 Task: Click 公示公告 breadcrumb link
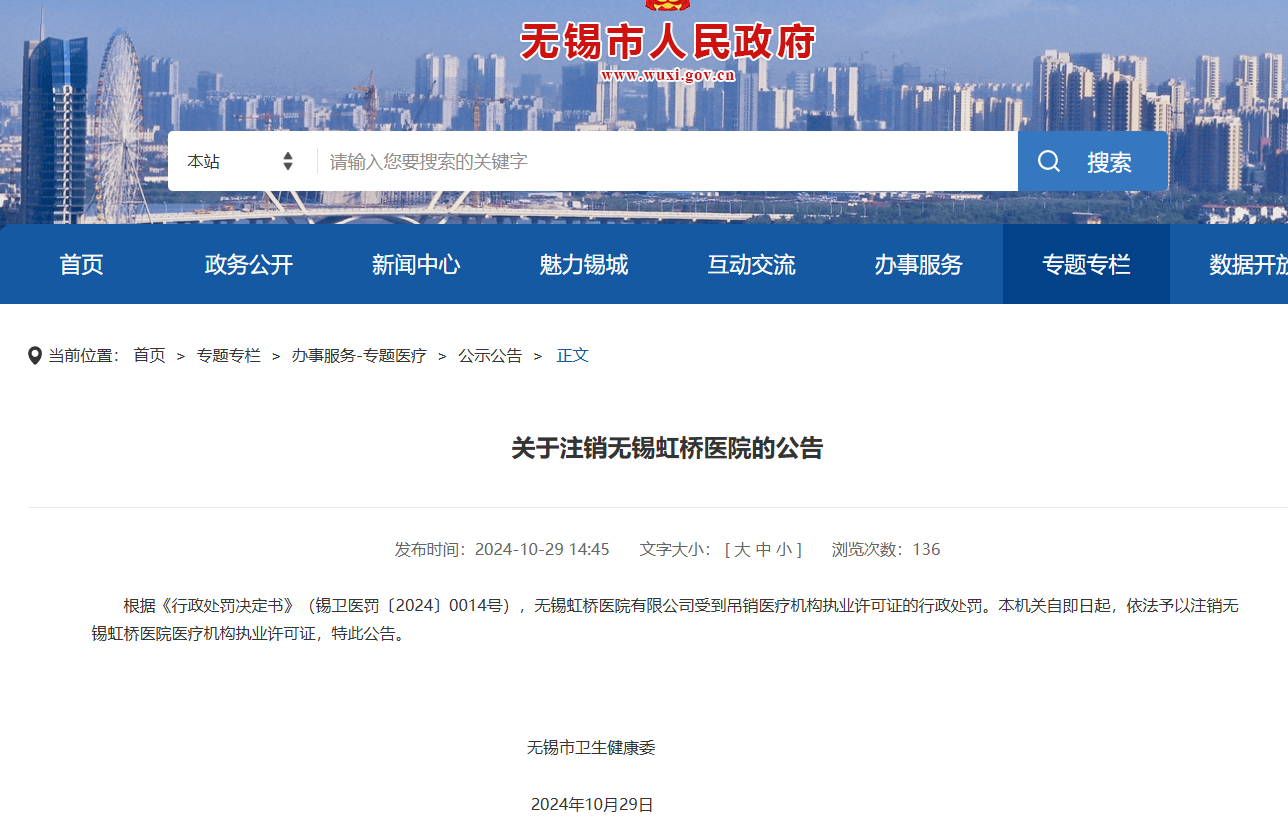[x=490, y=355]
